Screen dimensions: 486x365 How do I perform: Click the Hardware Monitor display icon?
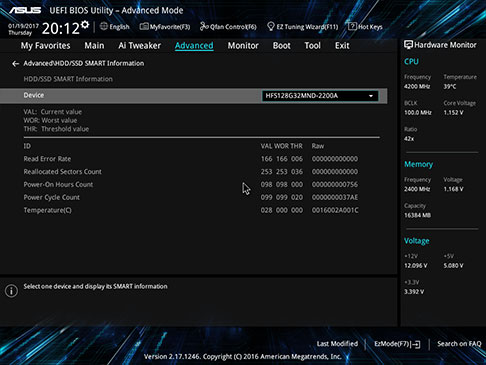pyautogui.click(x=408, y=45)
